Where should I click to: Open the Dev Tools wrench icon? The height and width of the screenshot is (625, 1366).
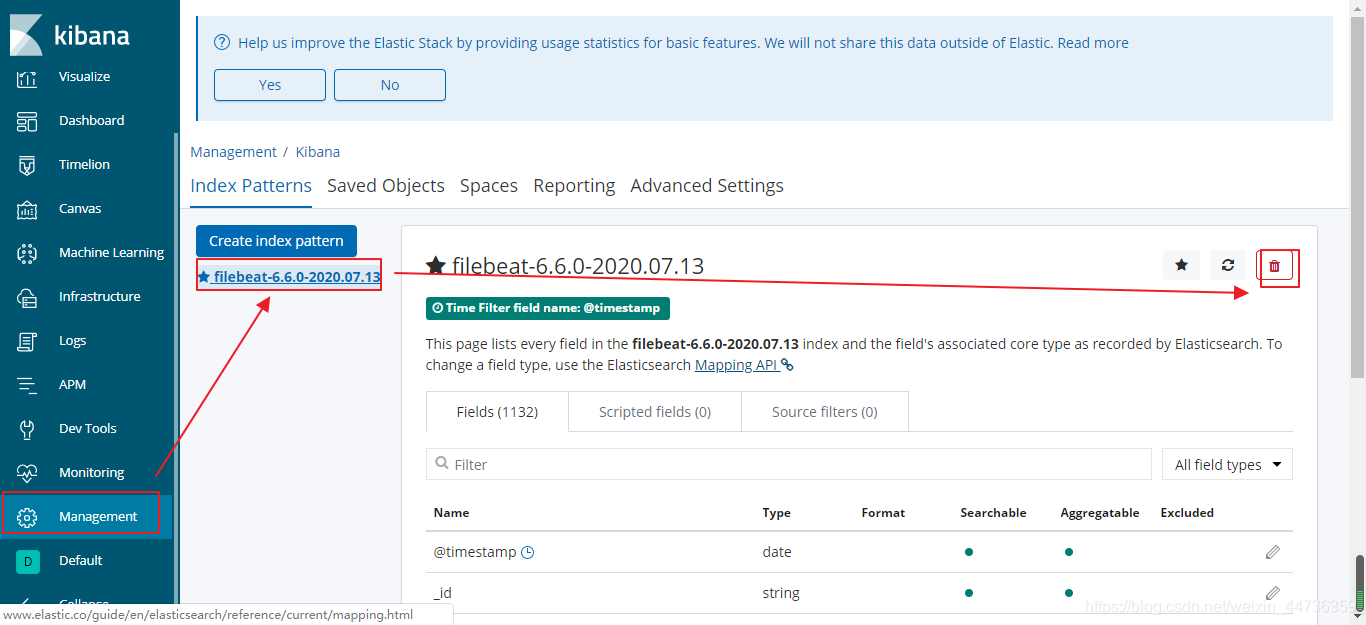[28, 429]
